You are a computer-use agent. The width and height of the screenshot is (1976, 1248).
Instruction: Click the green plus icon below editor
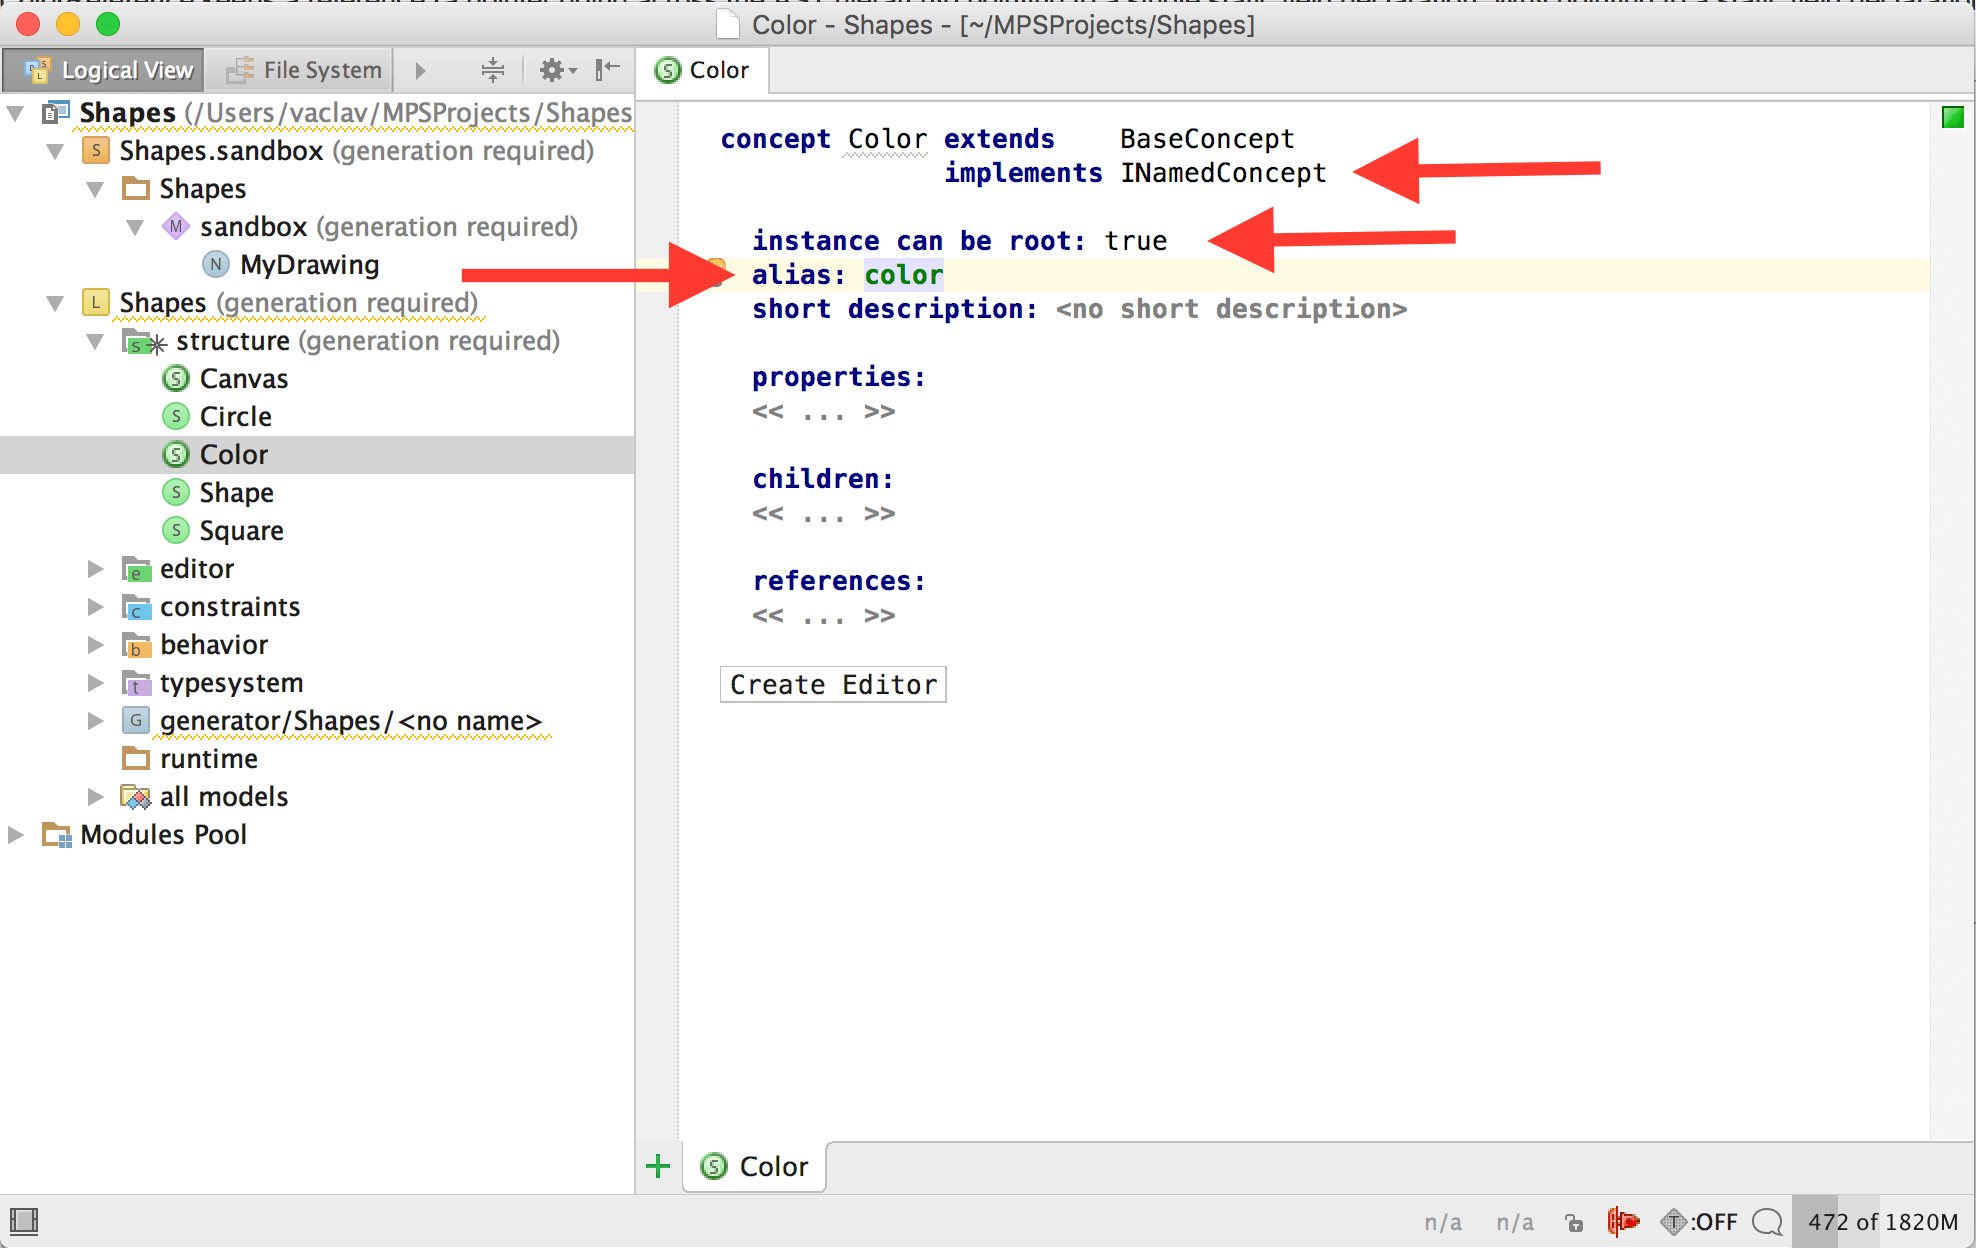(x=658, y=1166)
